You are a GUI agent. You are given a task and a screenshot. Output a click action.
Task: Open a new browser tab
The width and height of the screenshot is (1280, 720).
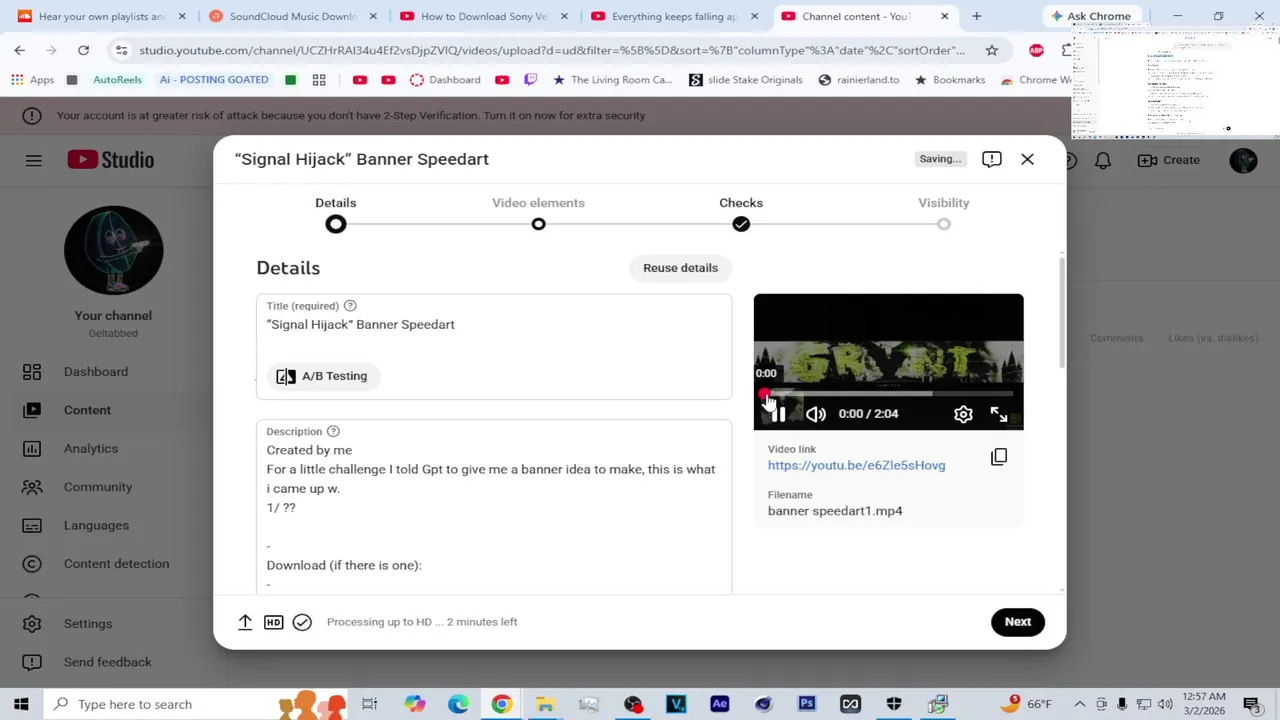pyautogui.click(x=976, y=16)
